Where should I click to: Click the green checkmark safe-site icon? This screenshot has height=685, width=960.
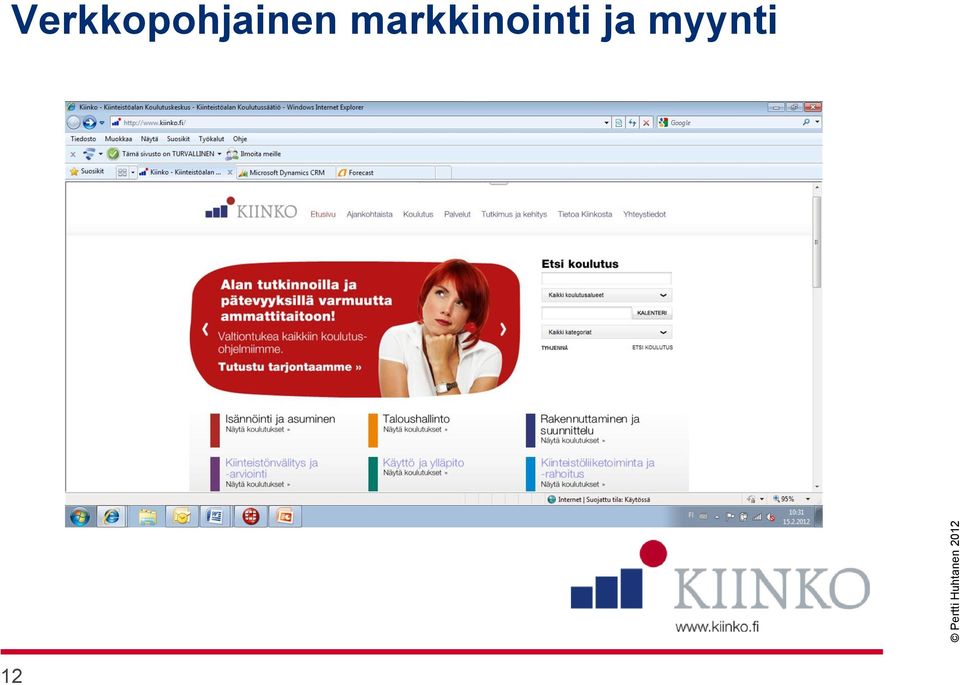point(113,154)
